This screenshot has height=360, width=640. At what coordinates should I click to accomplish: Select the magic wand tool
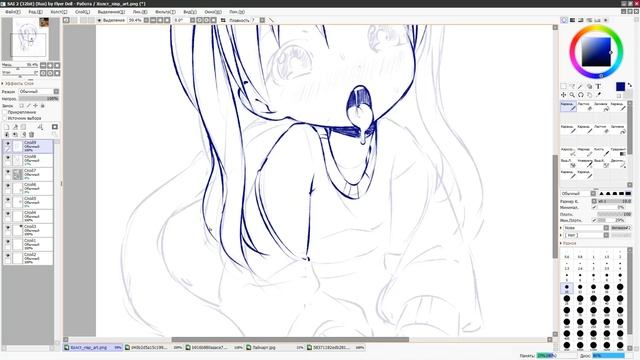click(581, 87)
